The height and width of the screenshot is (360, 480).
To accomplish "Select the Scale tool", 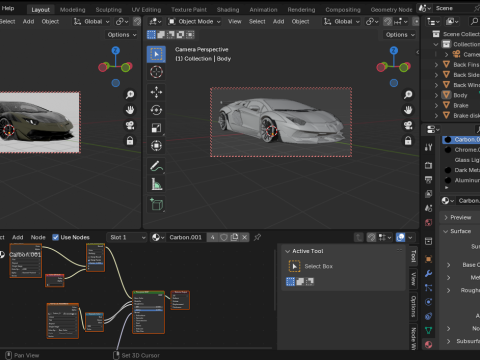I will coord(156,128).
